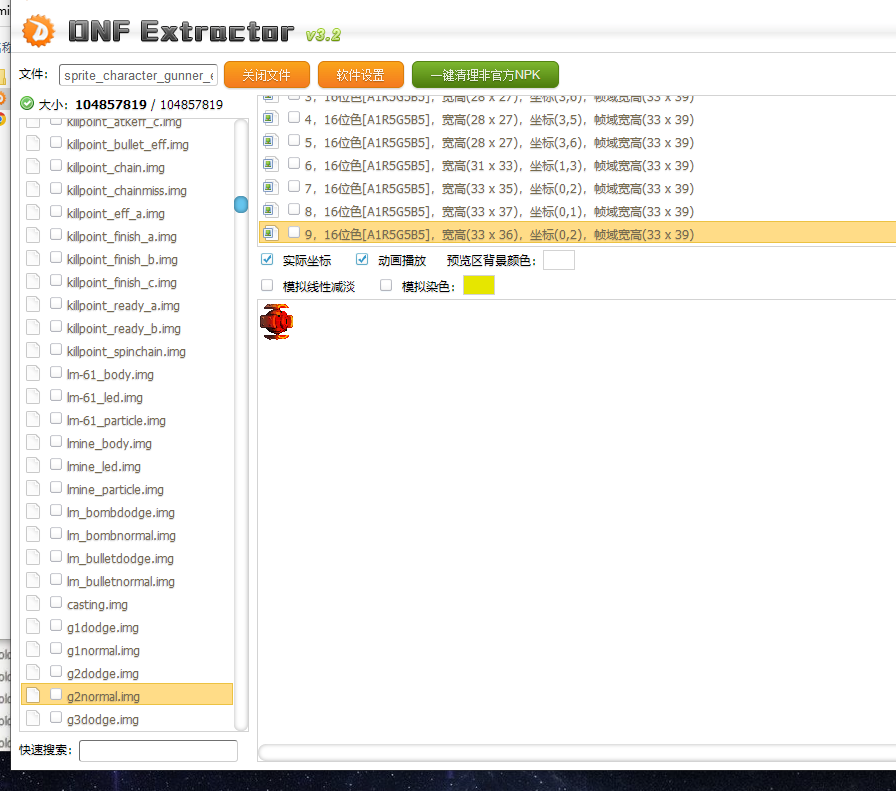The width and height of the screenshot is (896, 791).
Task: Click the 关闭文件 button
Action: pyautogui.click(x=266, y=75)
